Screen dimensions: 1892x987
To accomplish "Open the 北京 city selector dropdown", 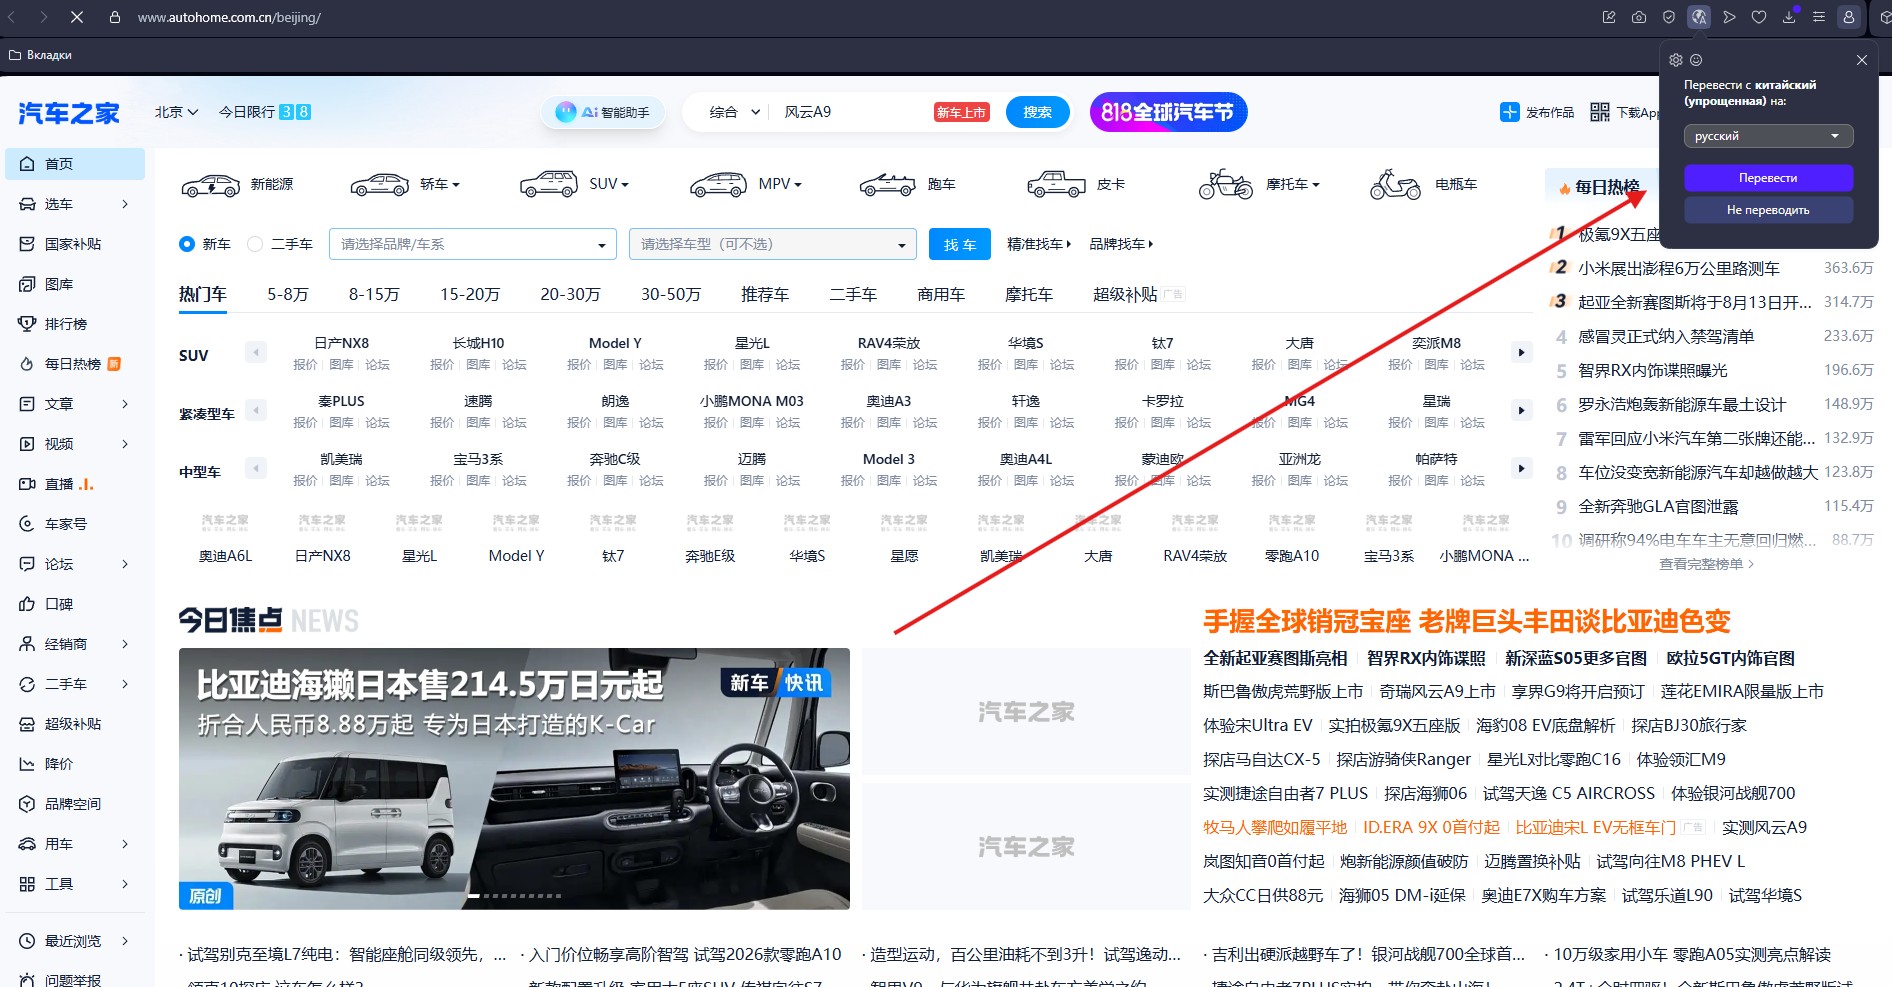I will point(176,112).
